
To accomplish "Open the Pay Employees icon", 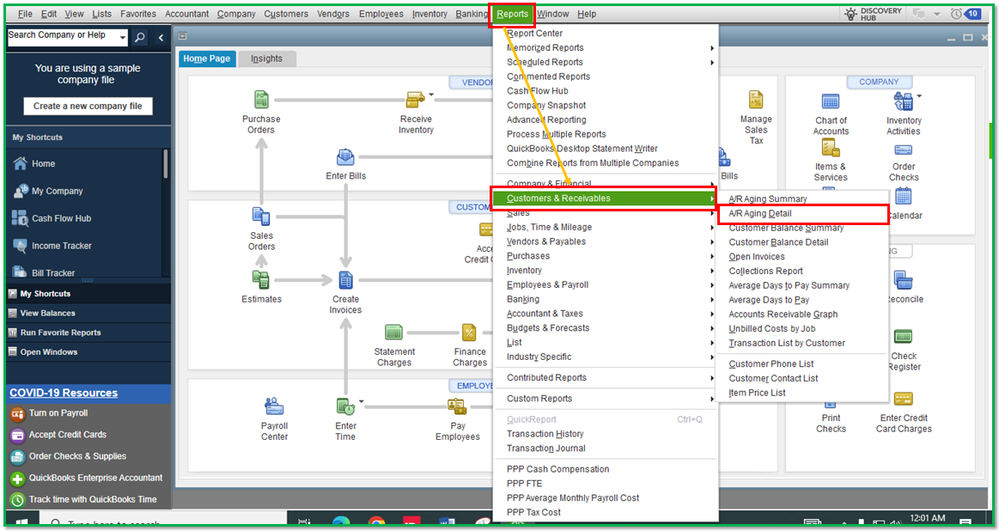I will (x=457, y=407).
